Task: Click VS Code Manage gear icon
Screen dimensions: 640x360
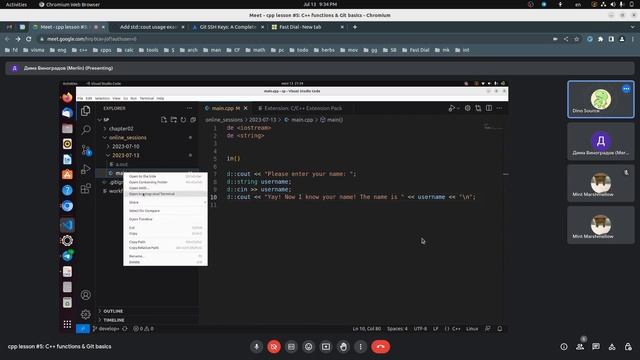Action: 86,314
